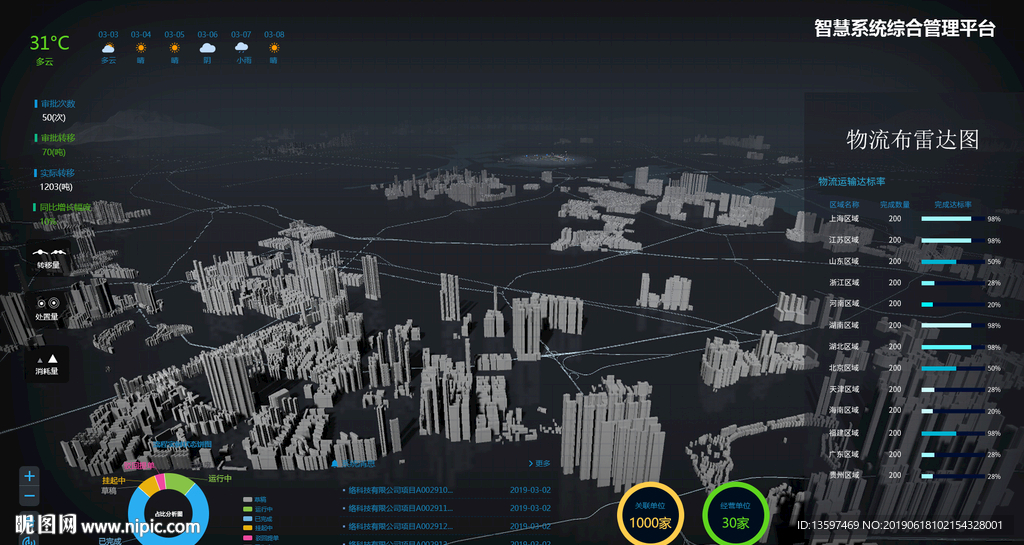Click the 20% value in the 海南区域 row
1024x545 pixels.
[994, 411]
